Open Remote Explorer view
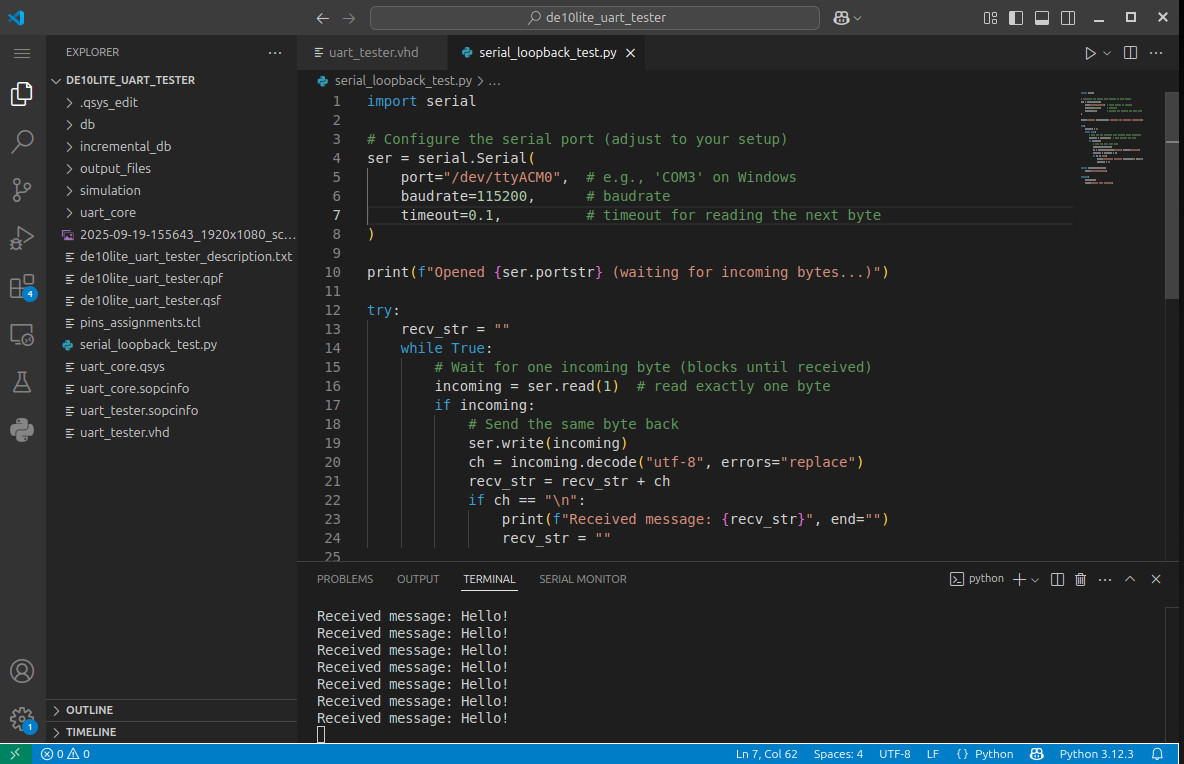 22,335
